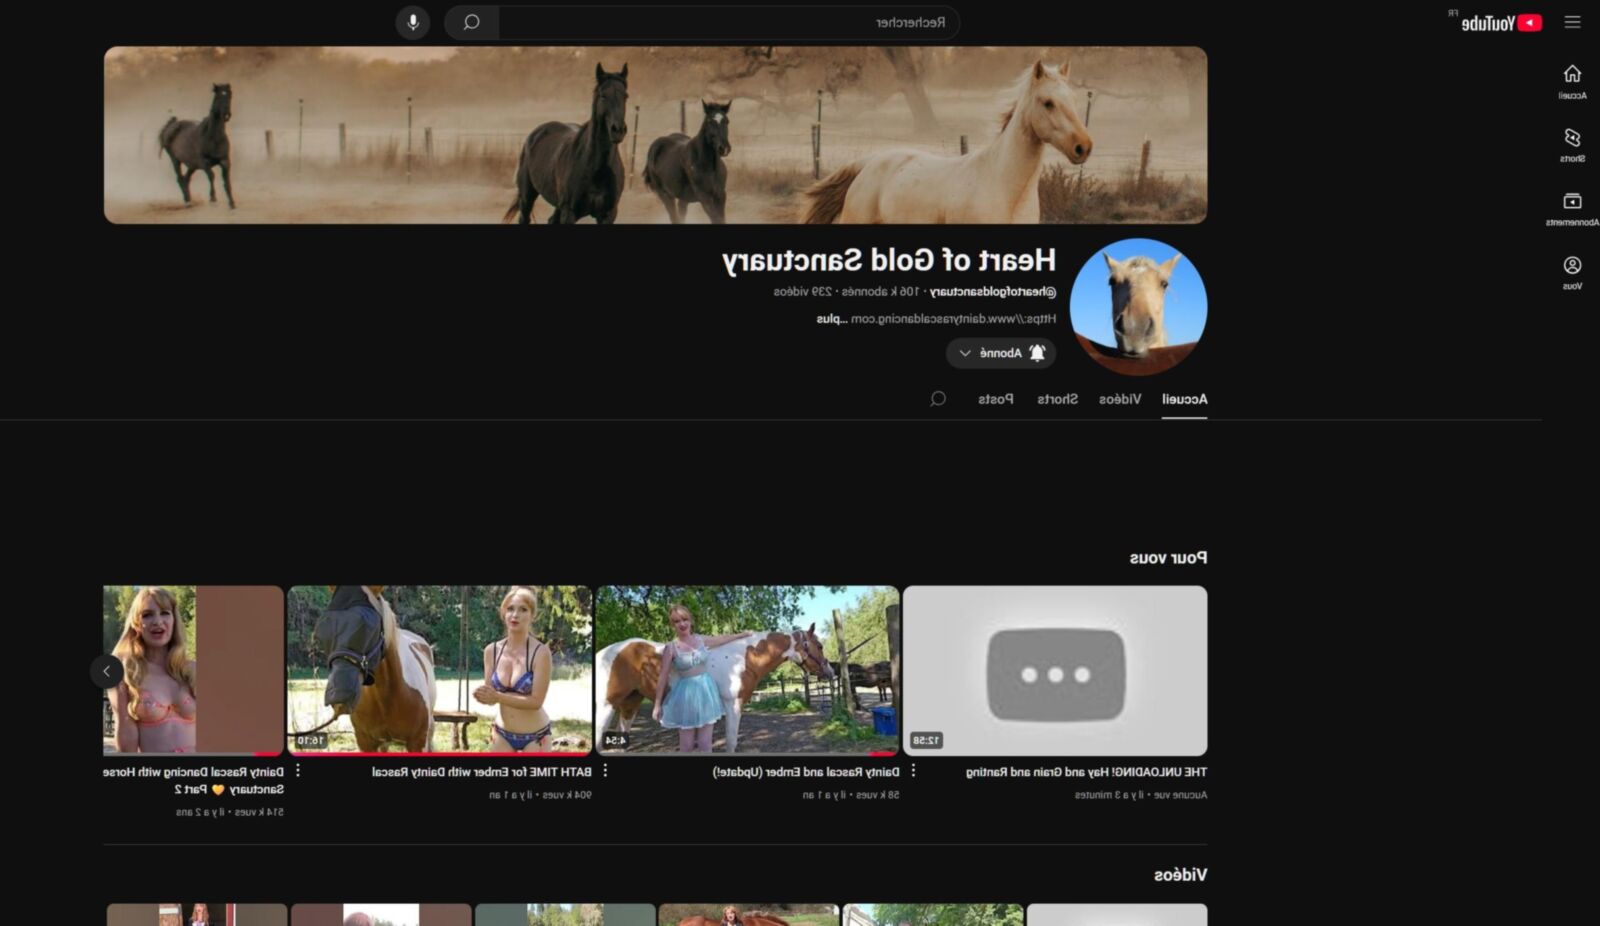Open the BATH TIME for Ember thumbnail
1600x926 pixels.
click(439, 670)
